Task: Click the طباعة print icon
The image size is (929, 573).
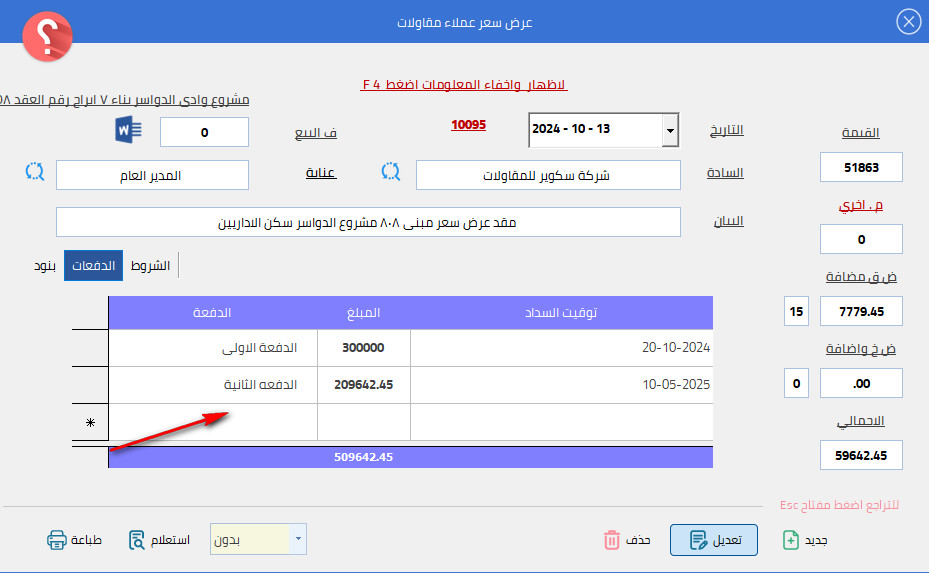Action: pyautogui.click(x=57, y=540)
